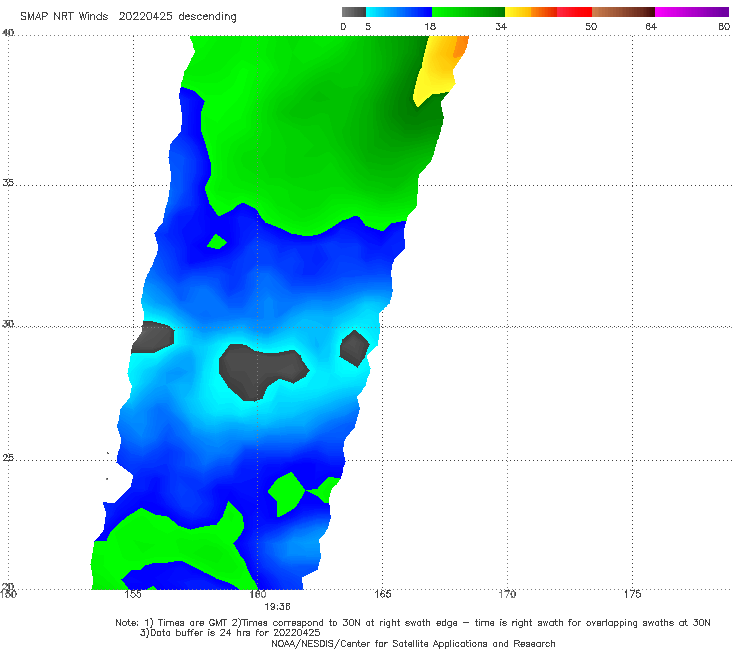Image resolution: width=740 pixels, height=650 pixels.
Task: Click the '80' label at the color bar's end
Action: (x=724, y=26)
